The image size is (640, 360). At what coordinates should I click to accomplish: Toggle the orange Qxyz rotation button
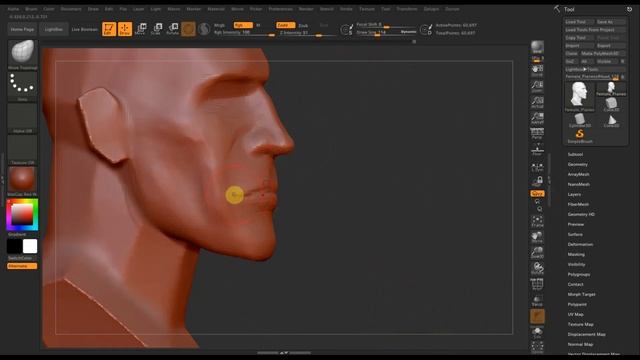537,193
